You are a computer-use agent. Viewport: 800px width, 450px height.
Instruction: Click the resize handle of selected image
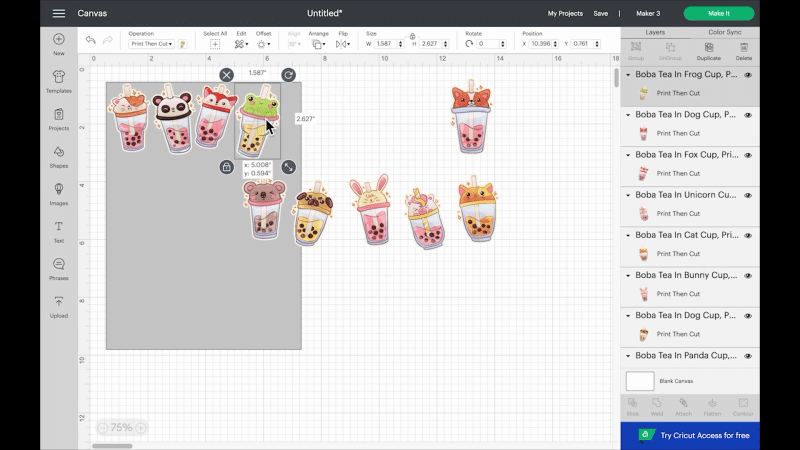[x=288, y=167]
